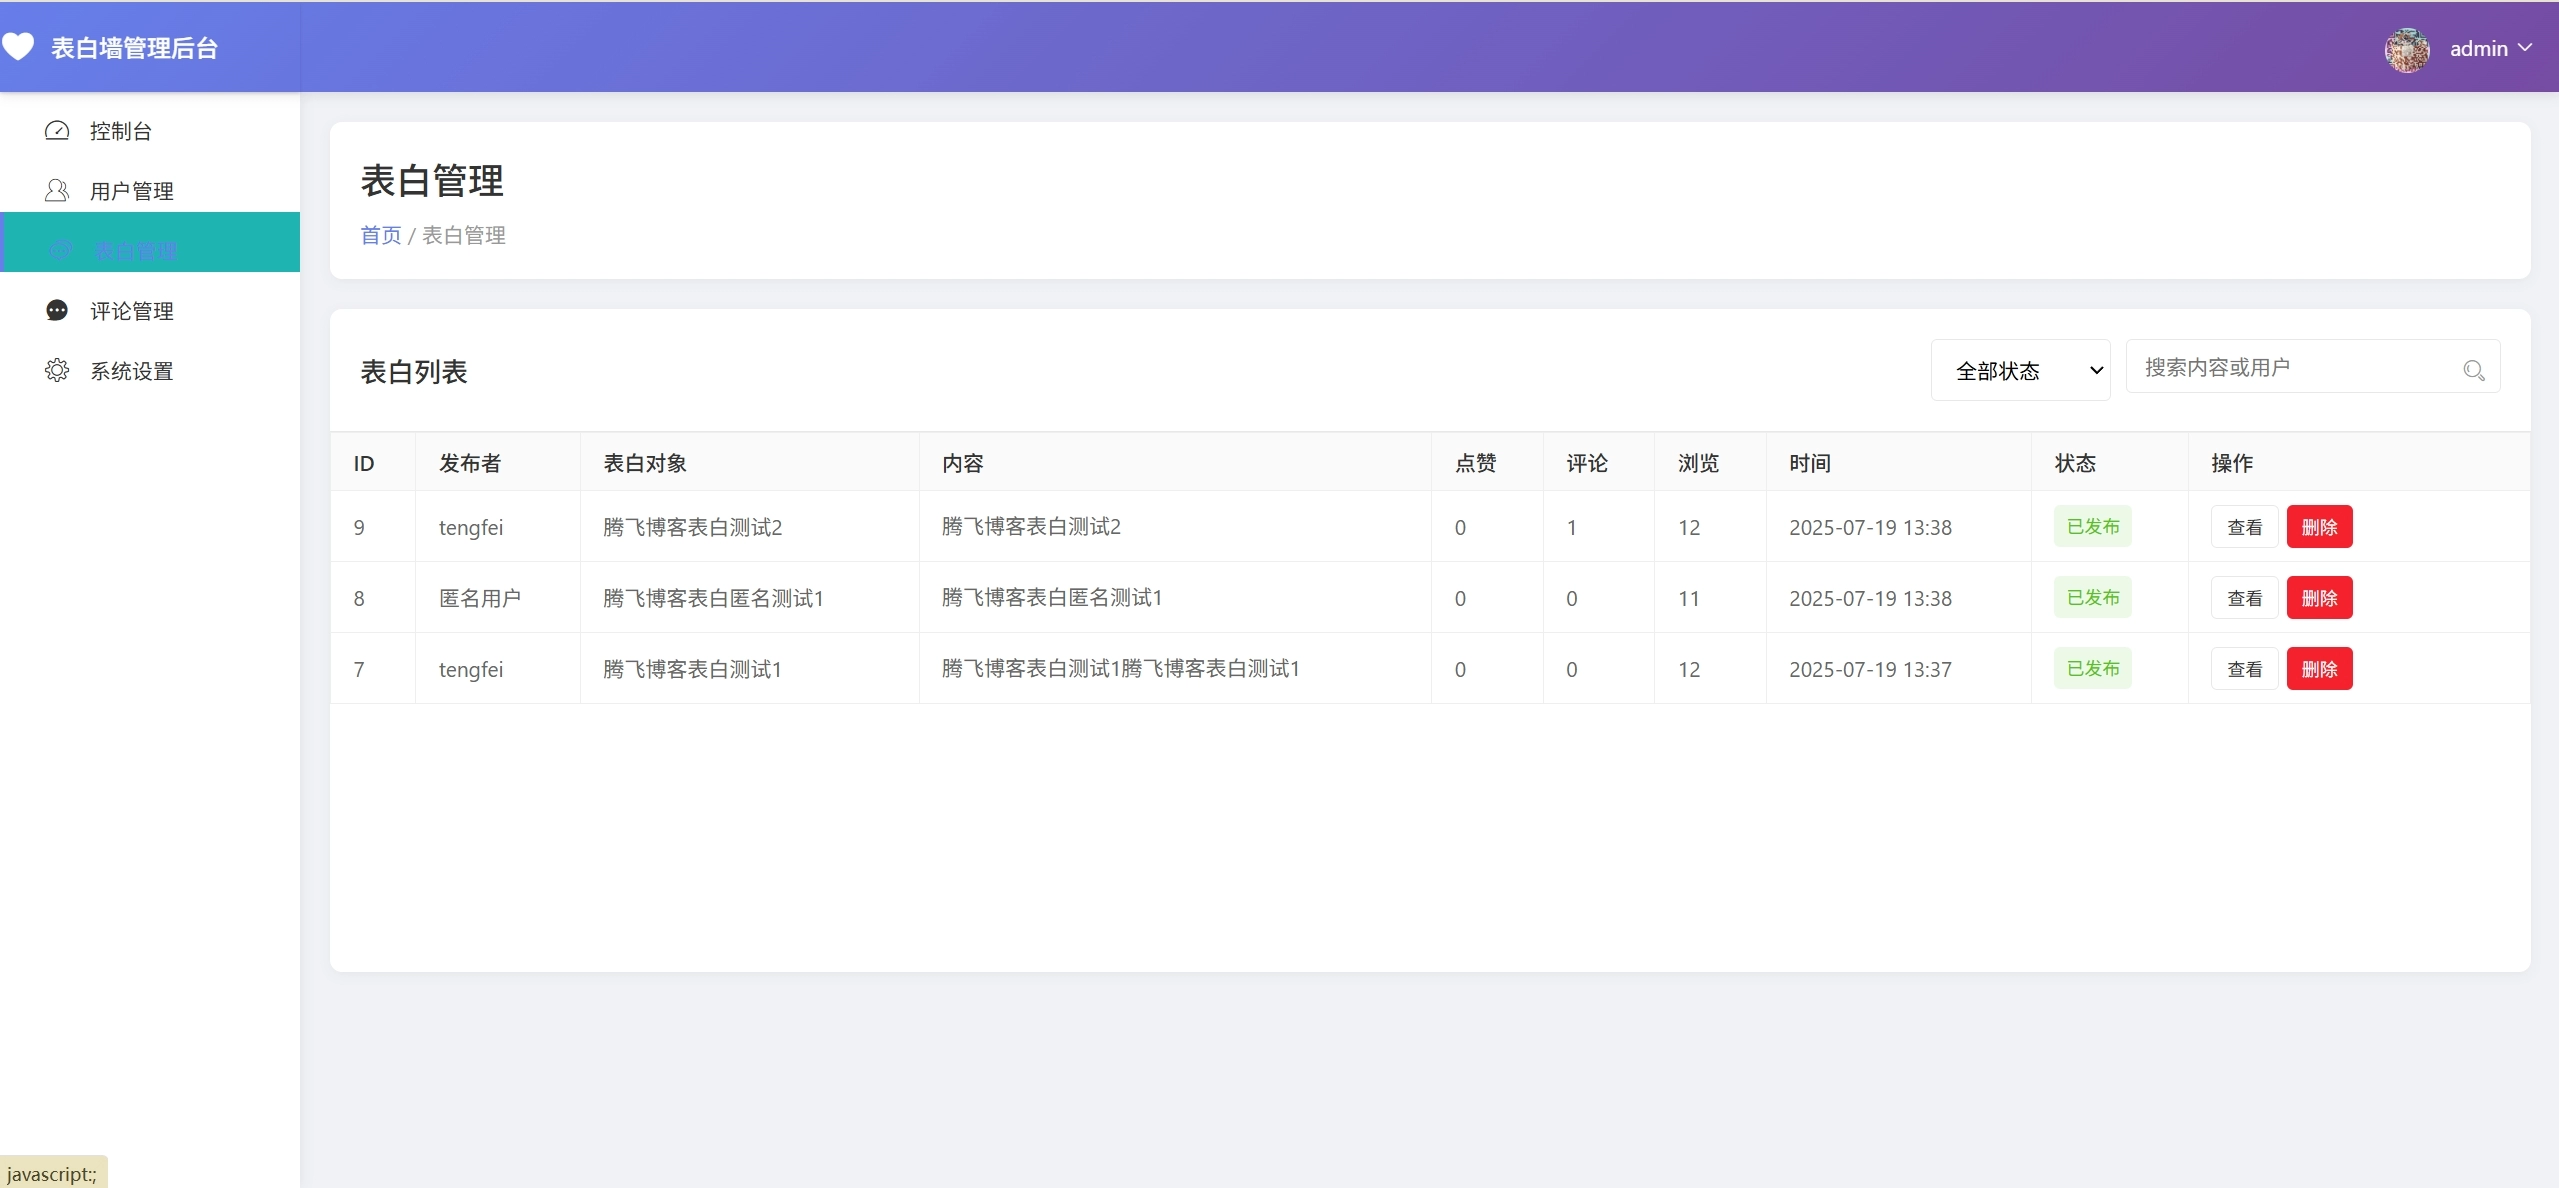
Task: Click 删除 for post ID 8
Action: tap(2319, 598)
